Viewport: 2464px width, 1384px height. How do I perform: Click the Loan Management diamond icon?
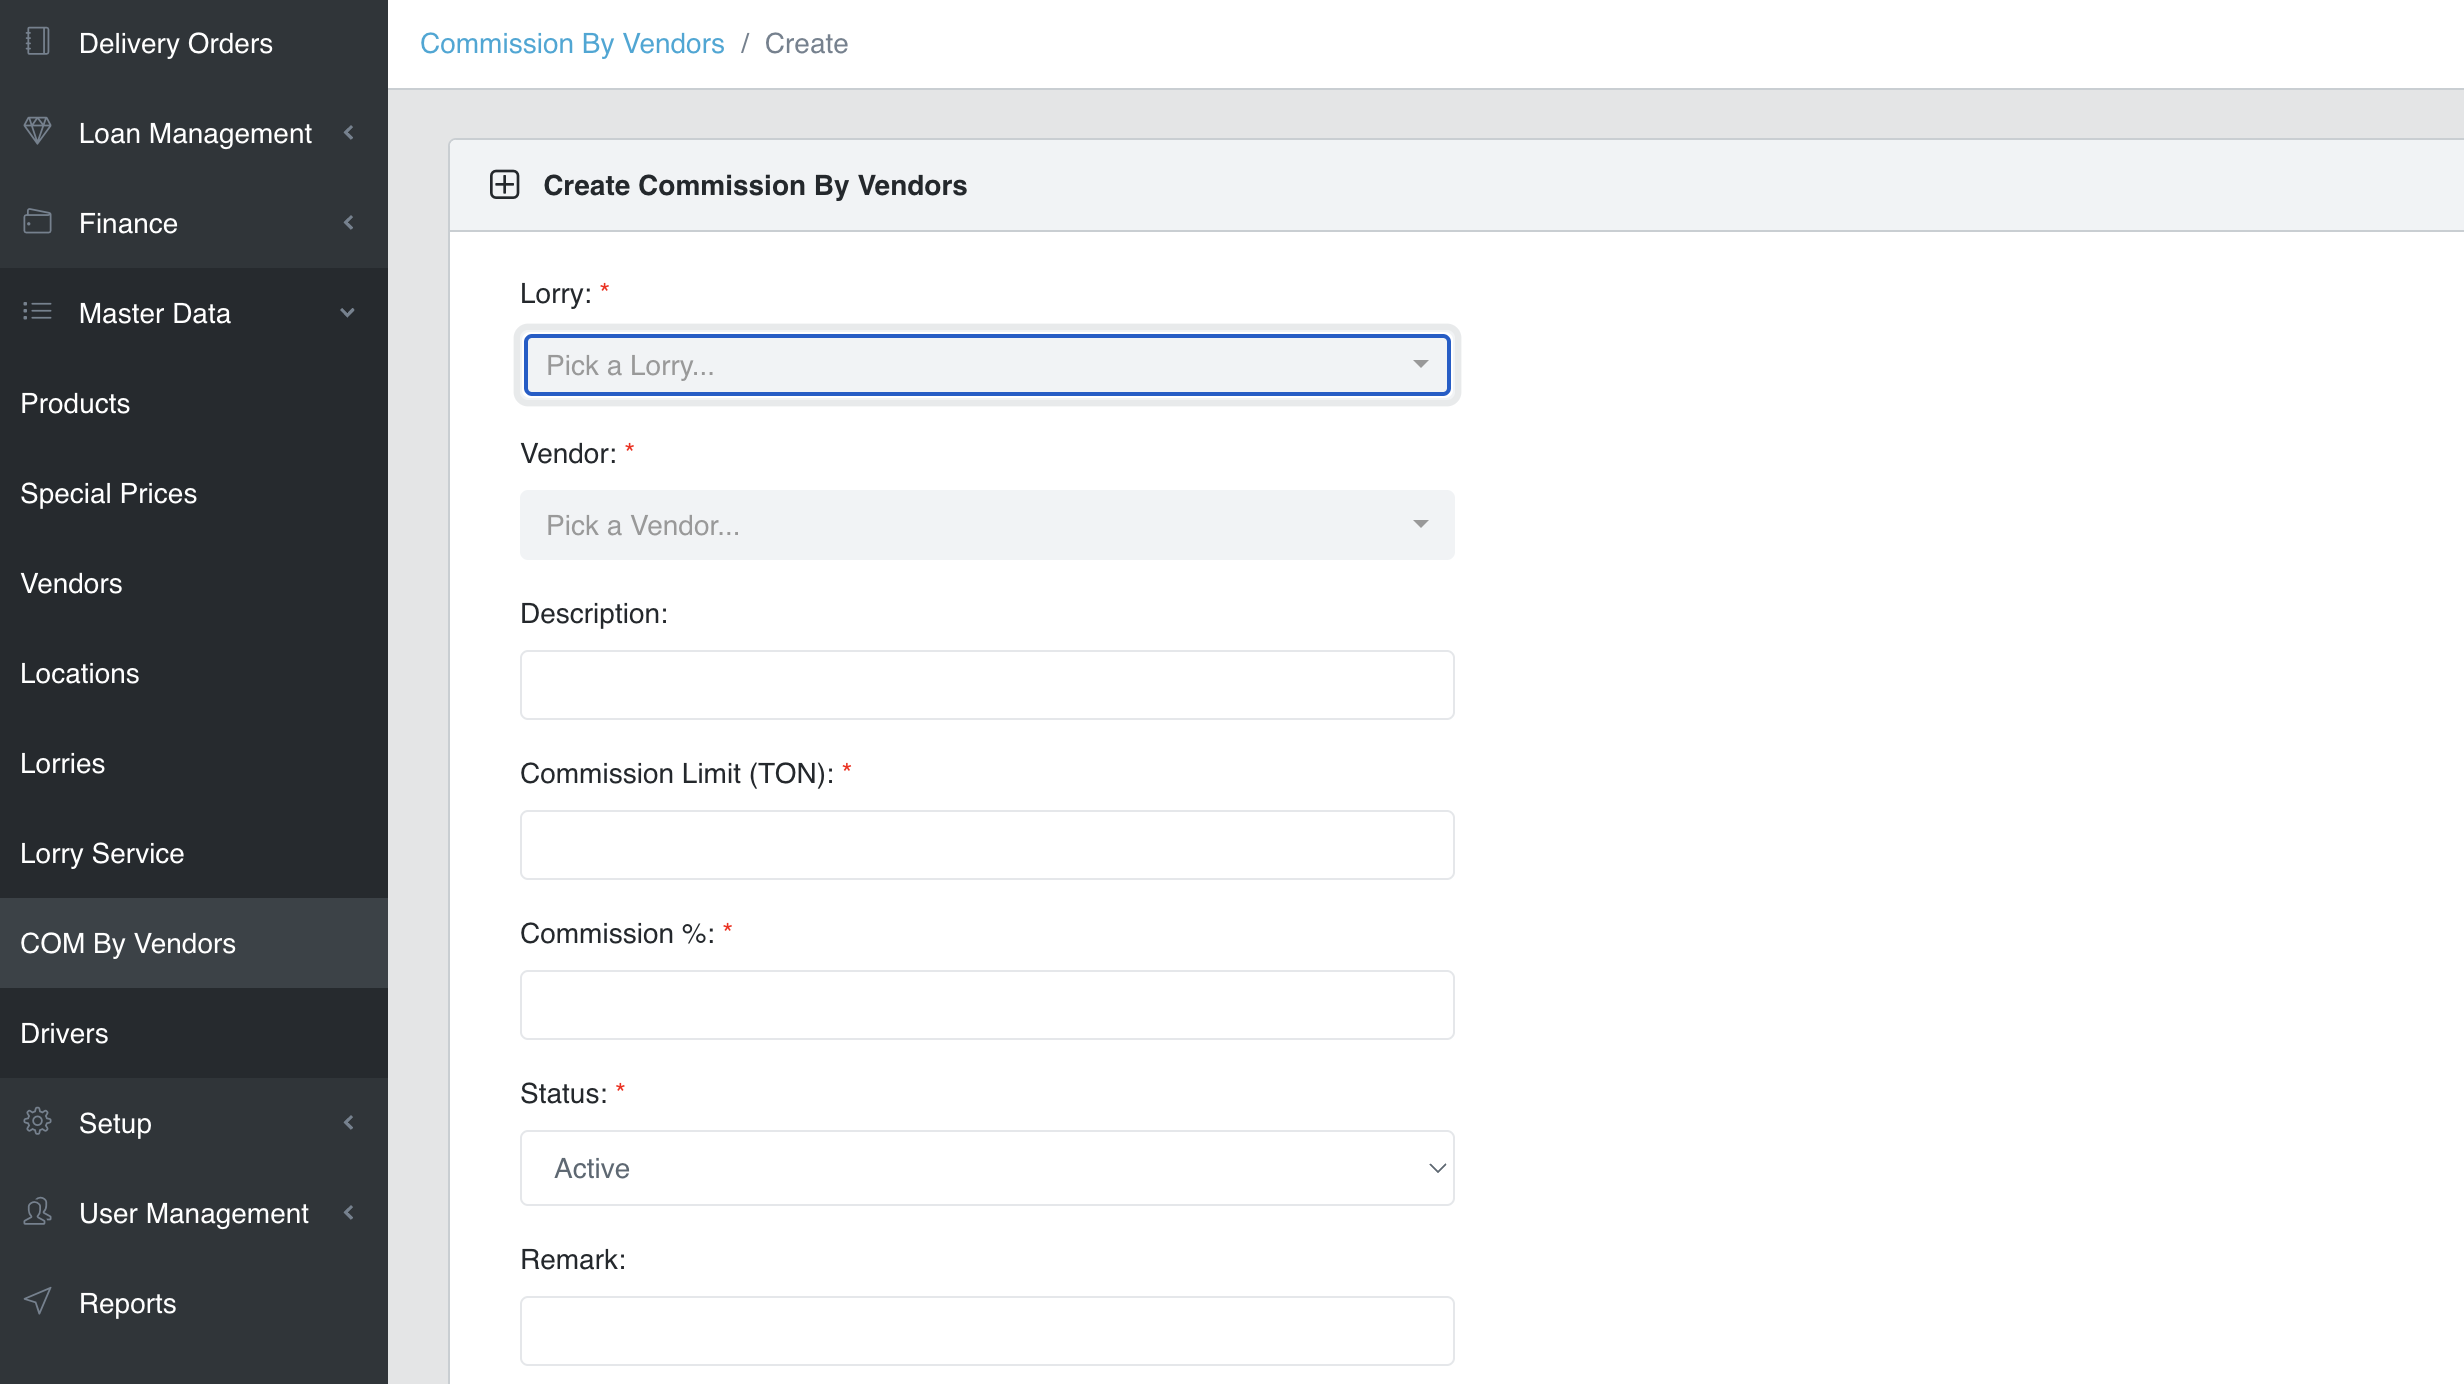(x=37, y=131)
